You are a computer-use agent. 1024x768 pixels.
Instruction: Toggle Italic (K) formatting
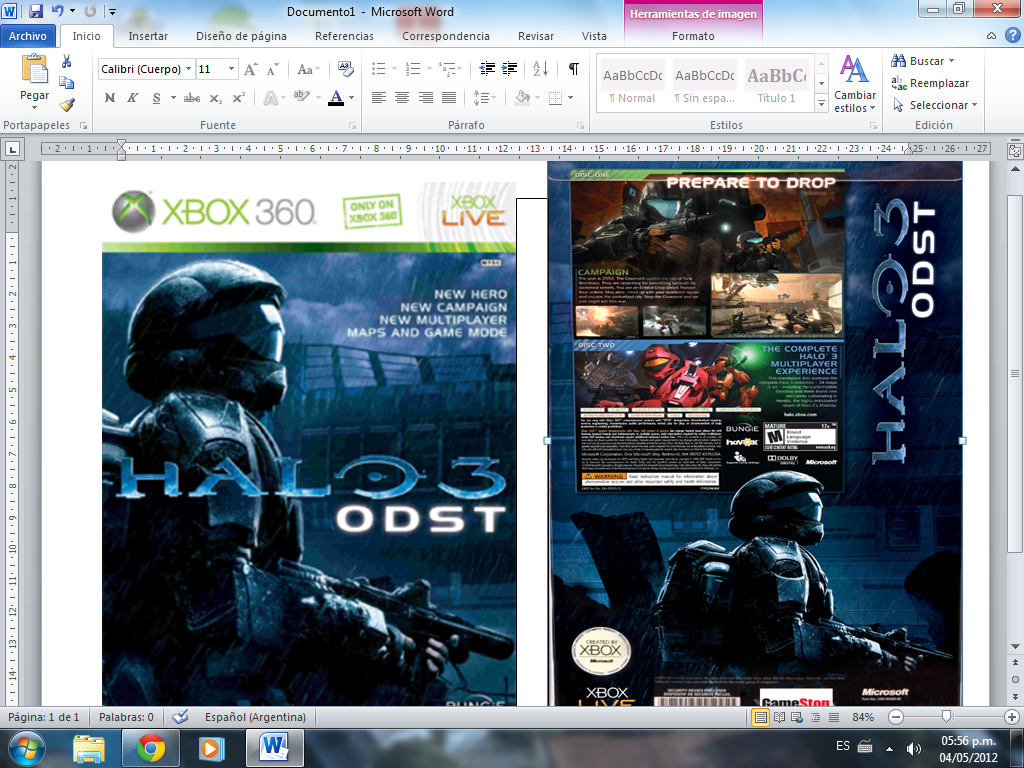[x=133, y=98]
